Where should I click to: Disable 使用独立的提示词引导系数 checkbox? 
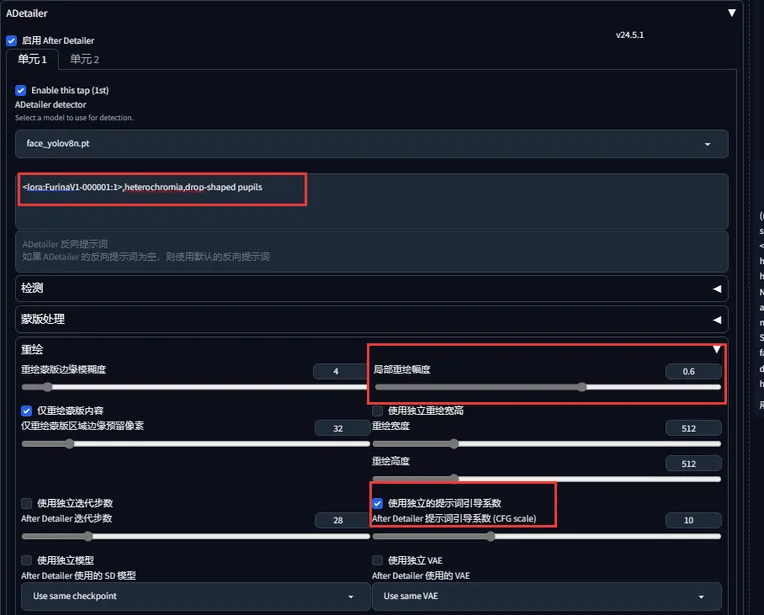click(x=378, y=504)
